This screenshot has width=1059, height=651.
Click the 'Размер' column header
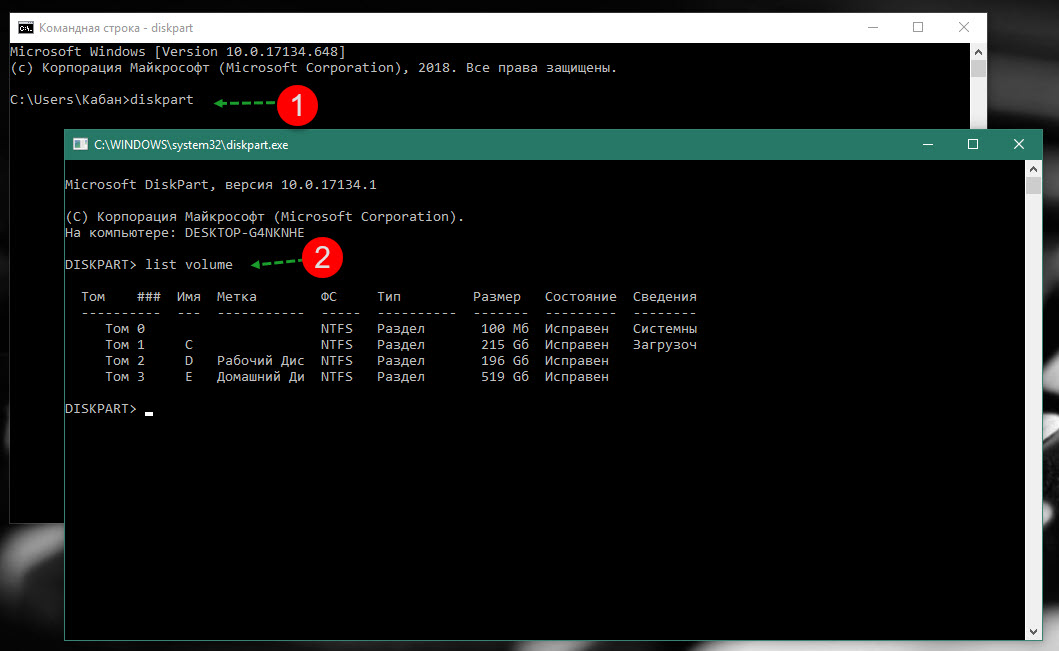click(x=497, y=296)
